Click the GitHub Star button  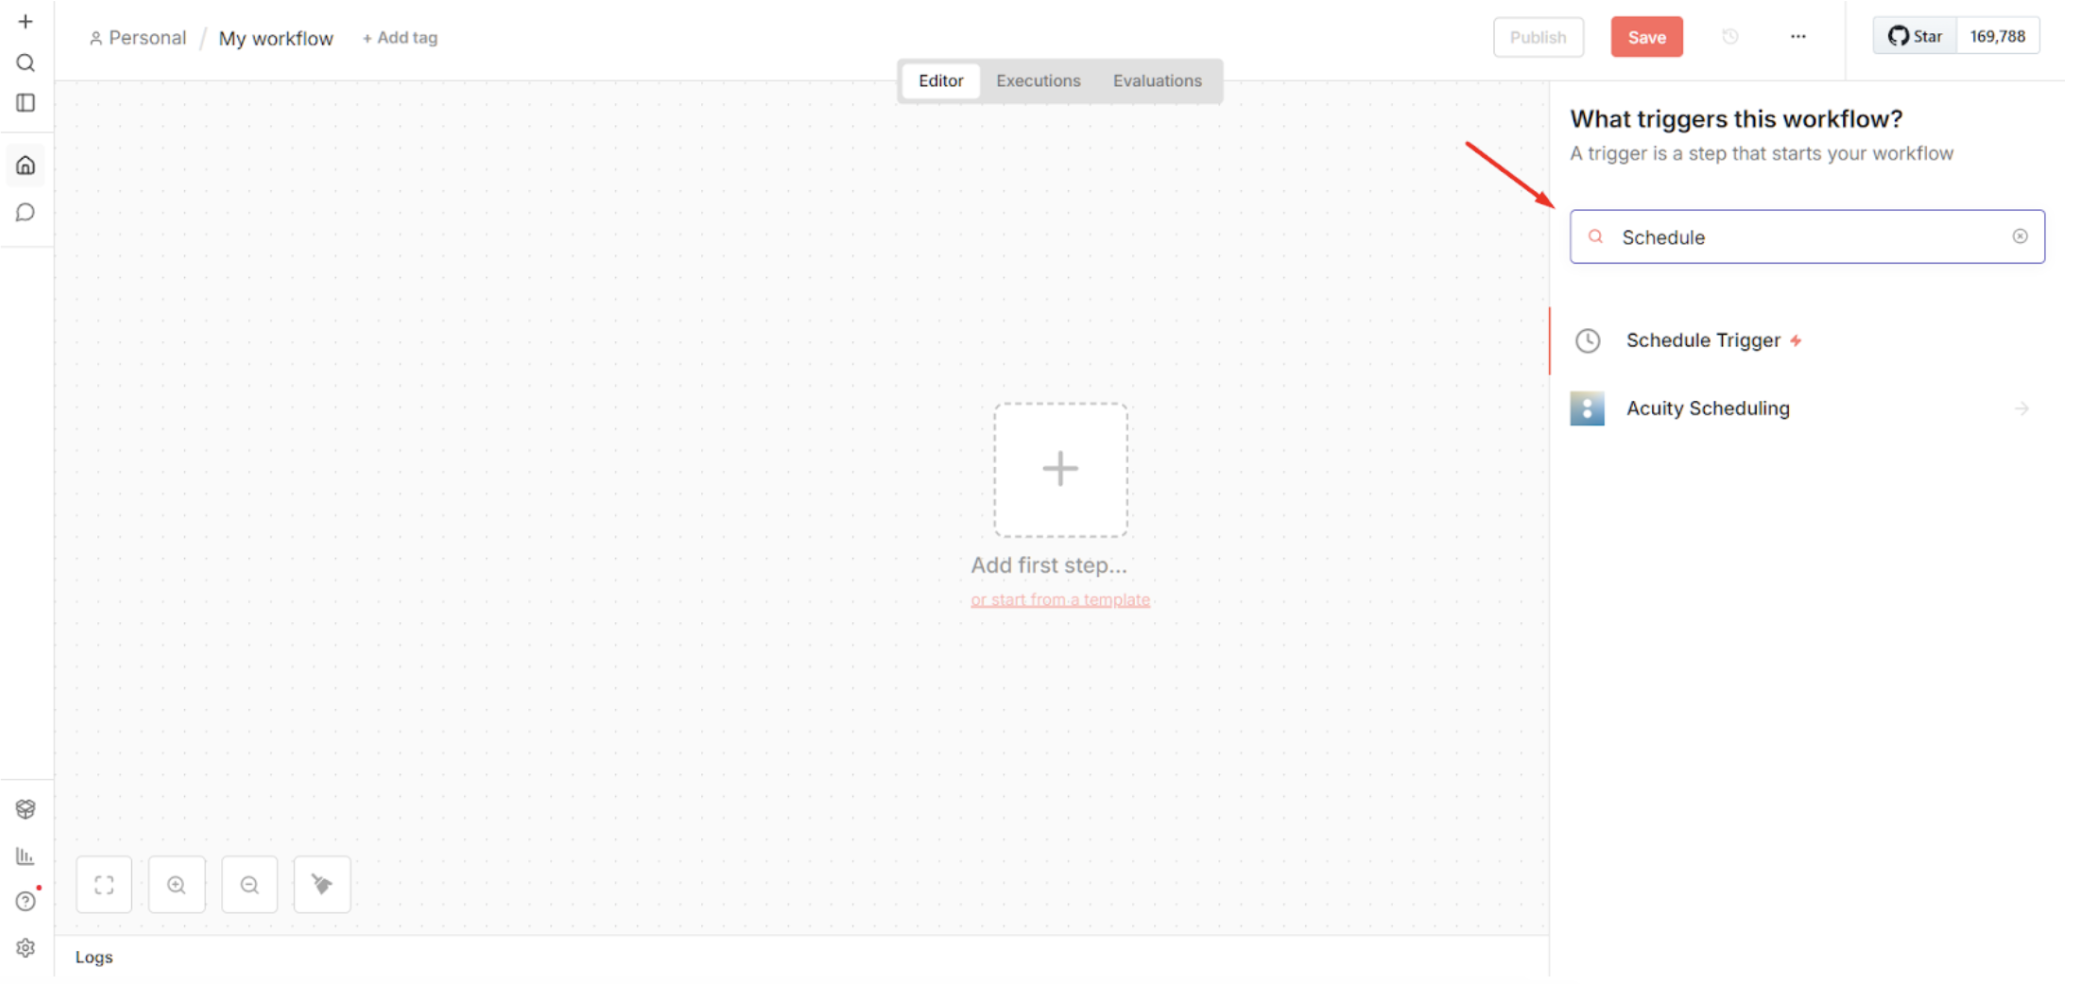1915,37
